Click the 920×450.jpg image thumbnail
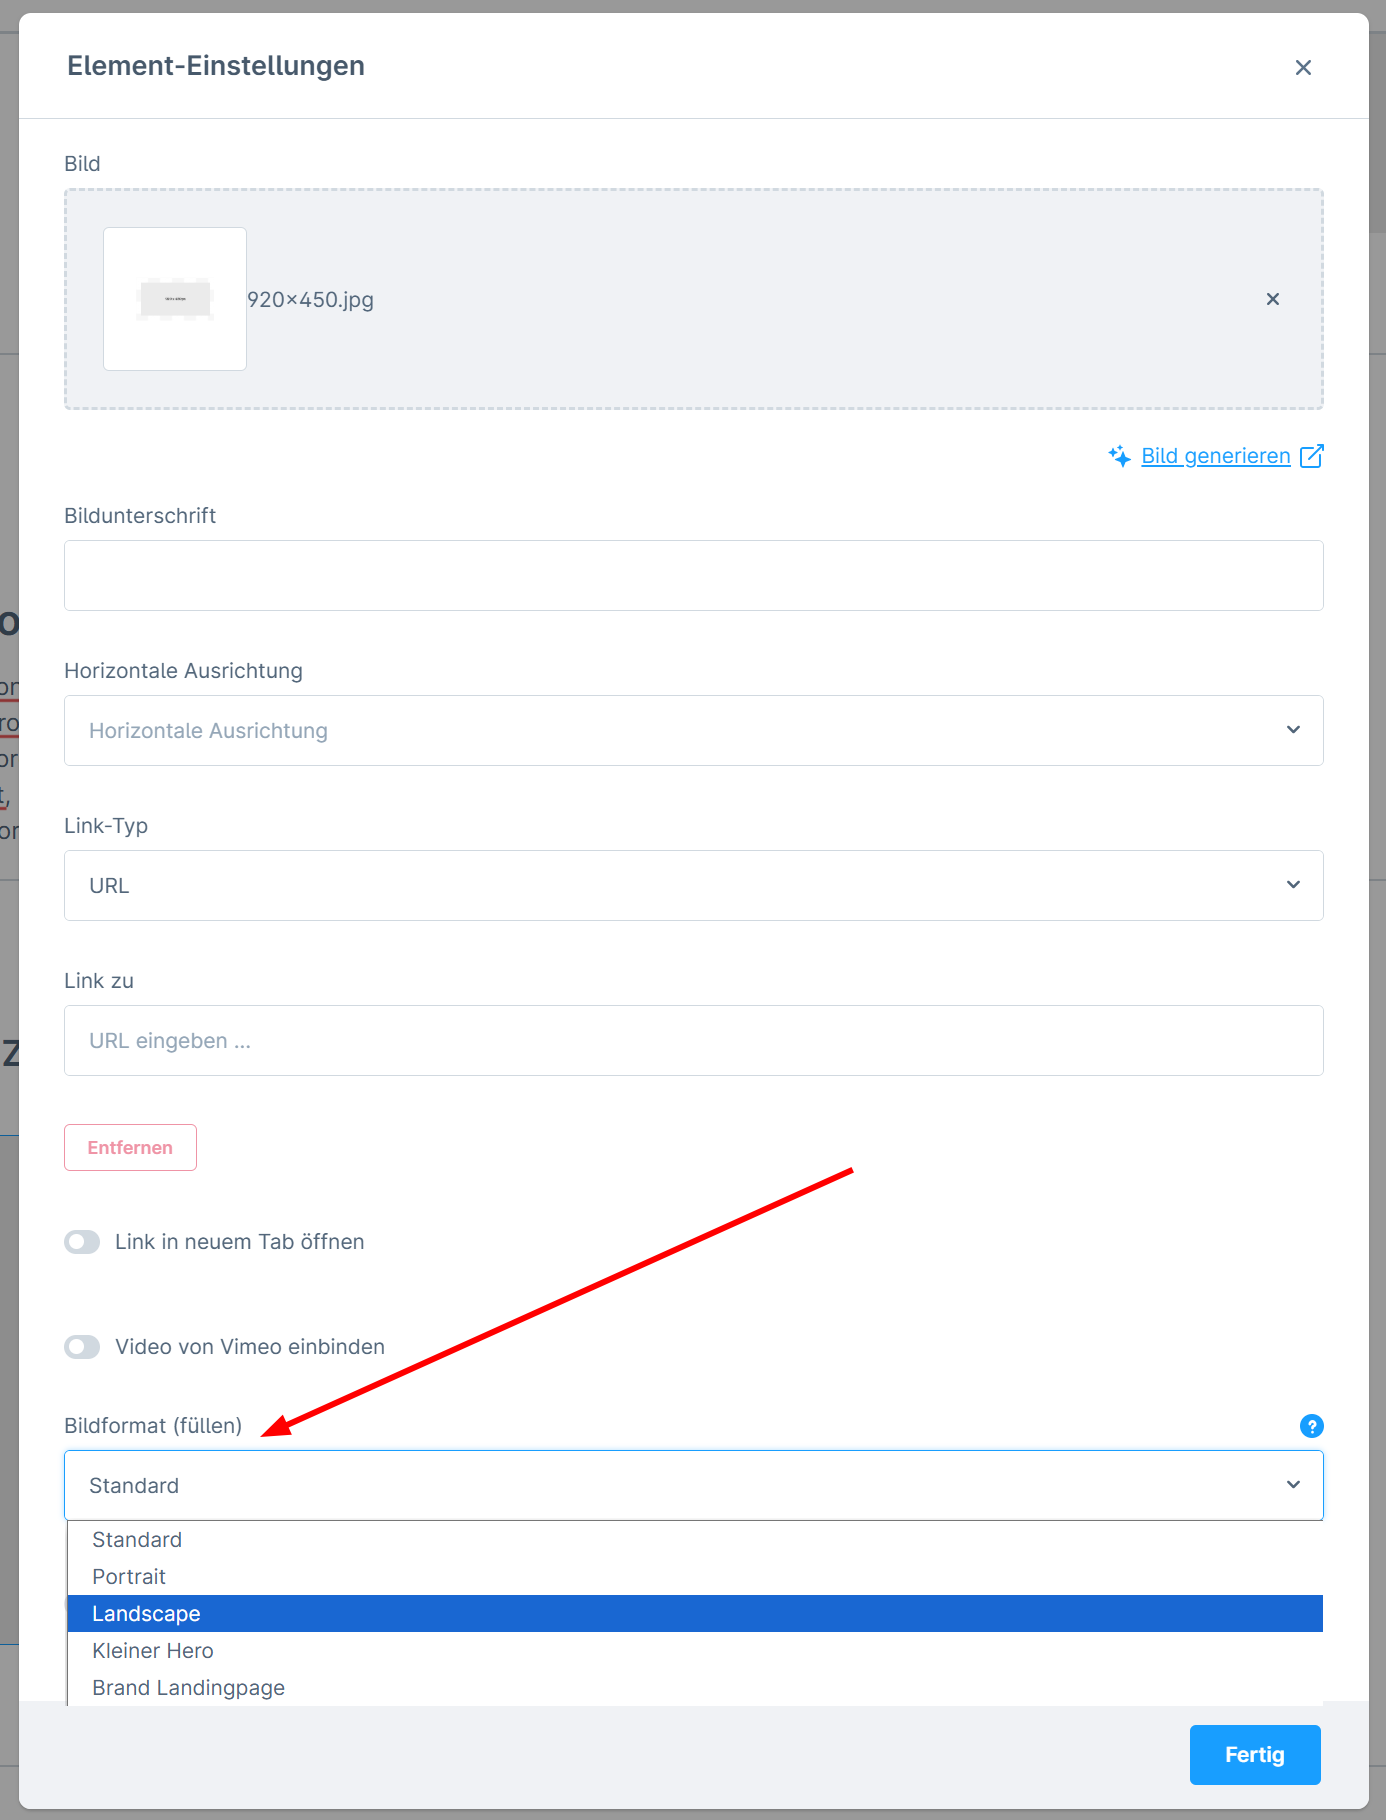This screenshot has width=1386, height=1820. [175, 299]
